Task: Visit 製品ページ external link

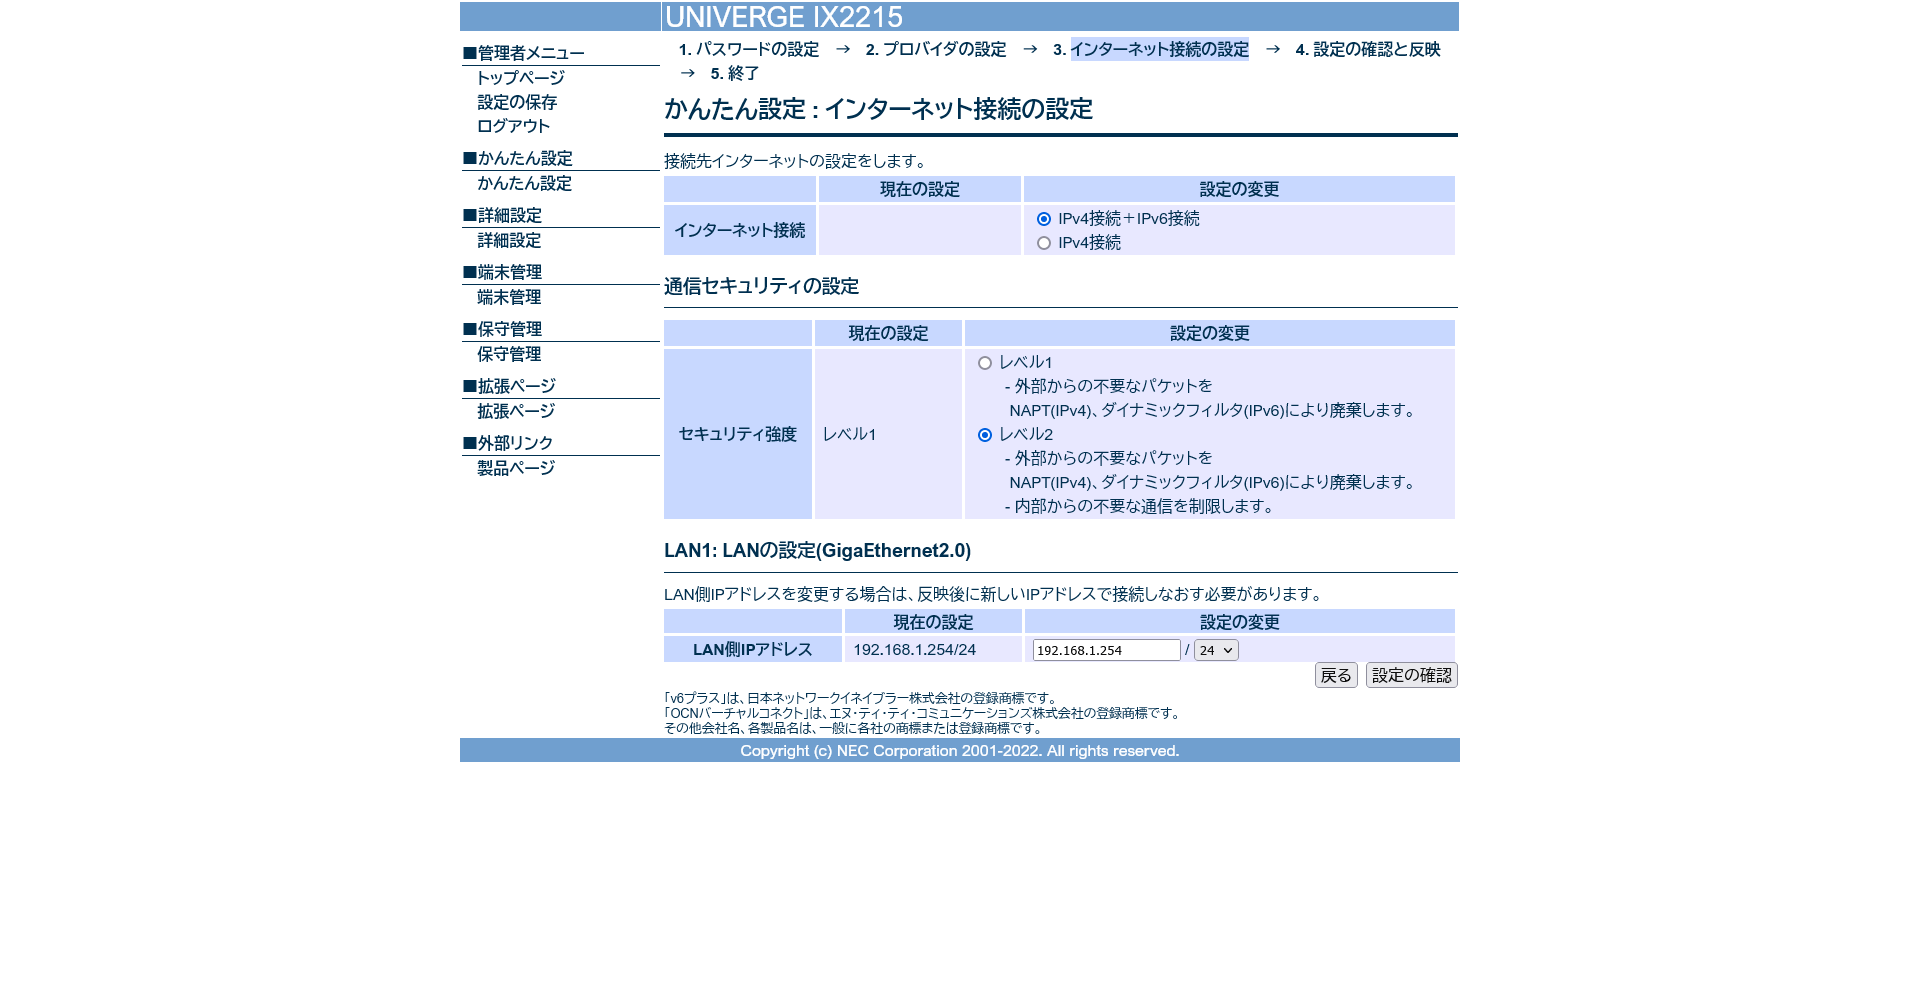Action: pos(516,468)
